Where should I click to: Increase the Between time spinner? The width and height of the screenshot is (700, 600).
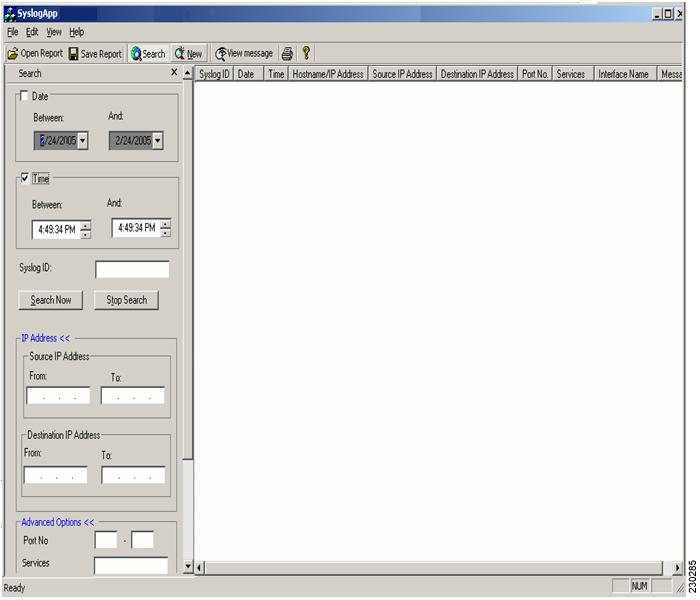click(x=86, y=225)
